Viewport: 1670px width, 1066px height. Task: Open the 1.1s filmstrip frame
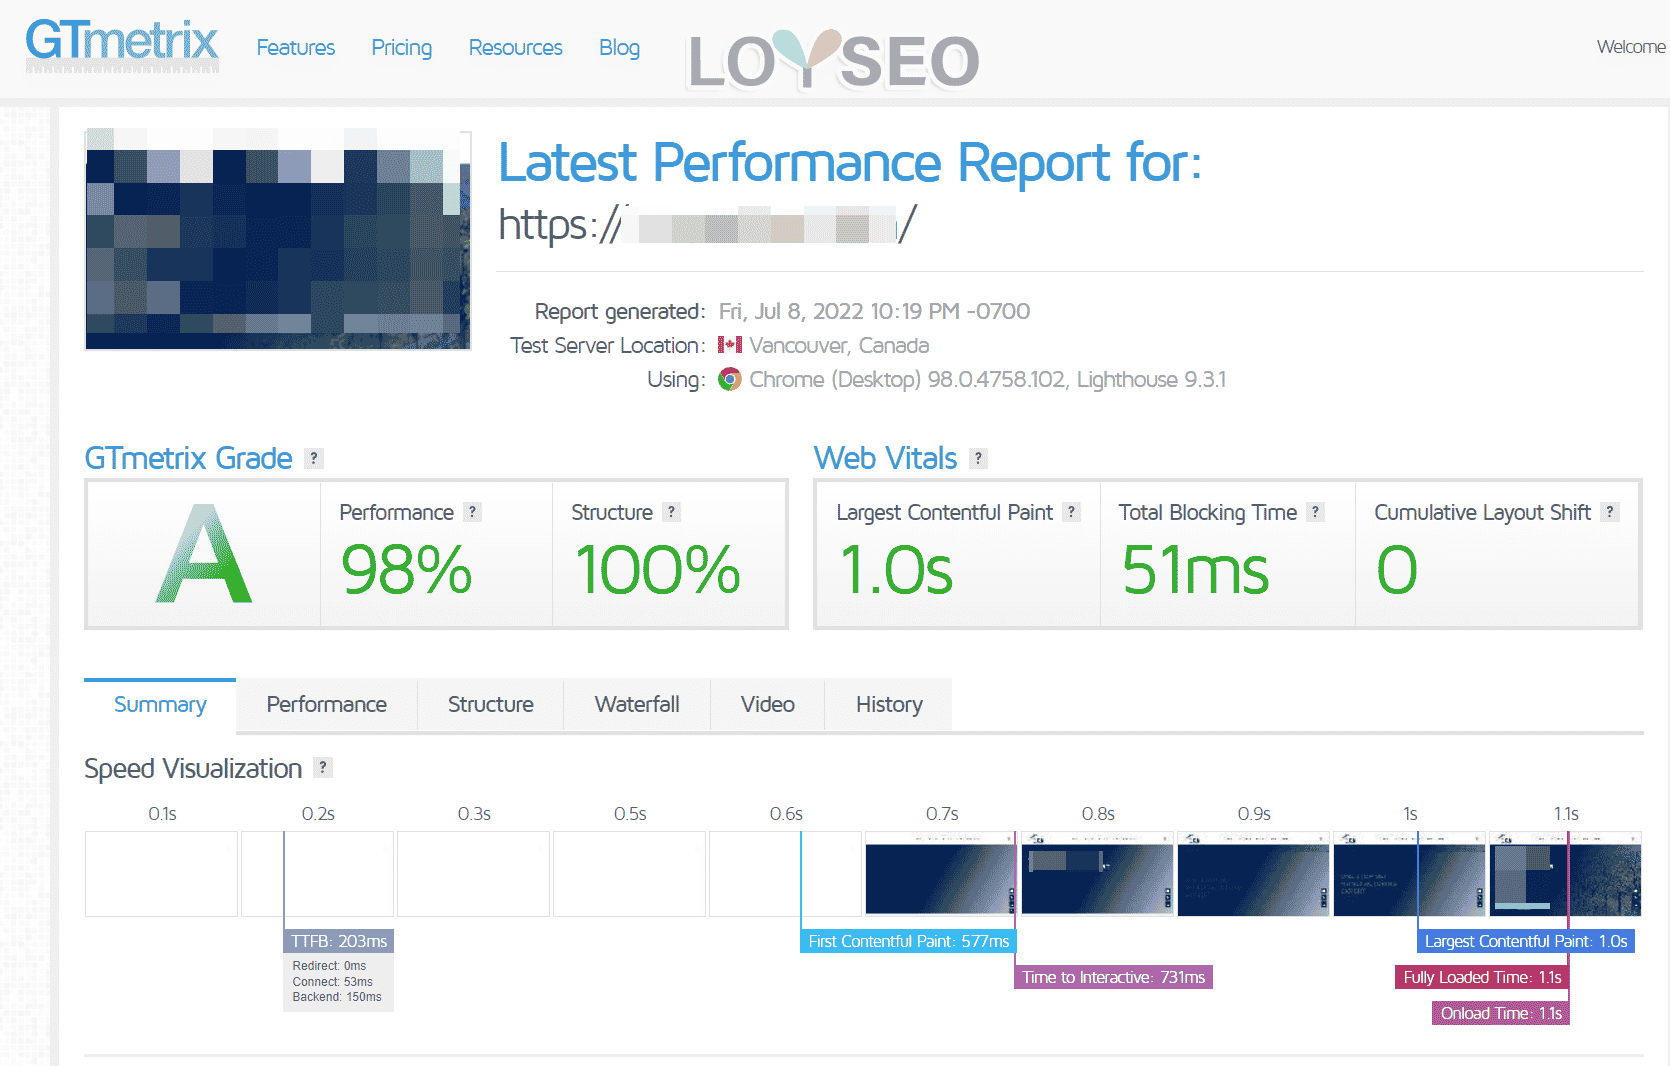coord(1565,874)
